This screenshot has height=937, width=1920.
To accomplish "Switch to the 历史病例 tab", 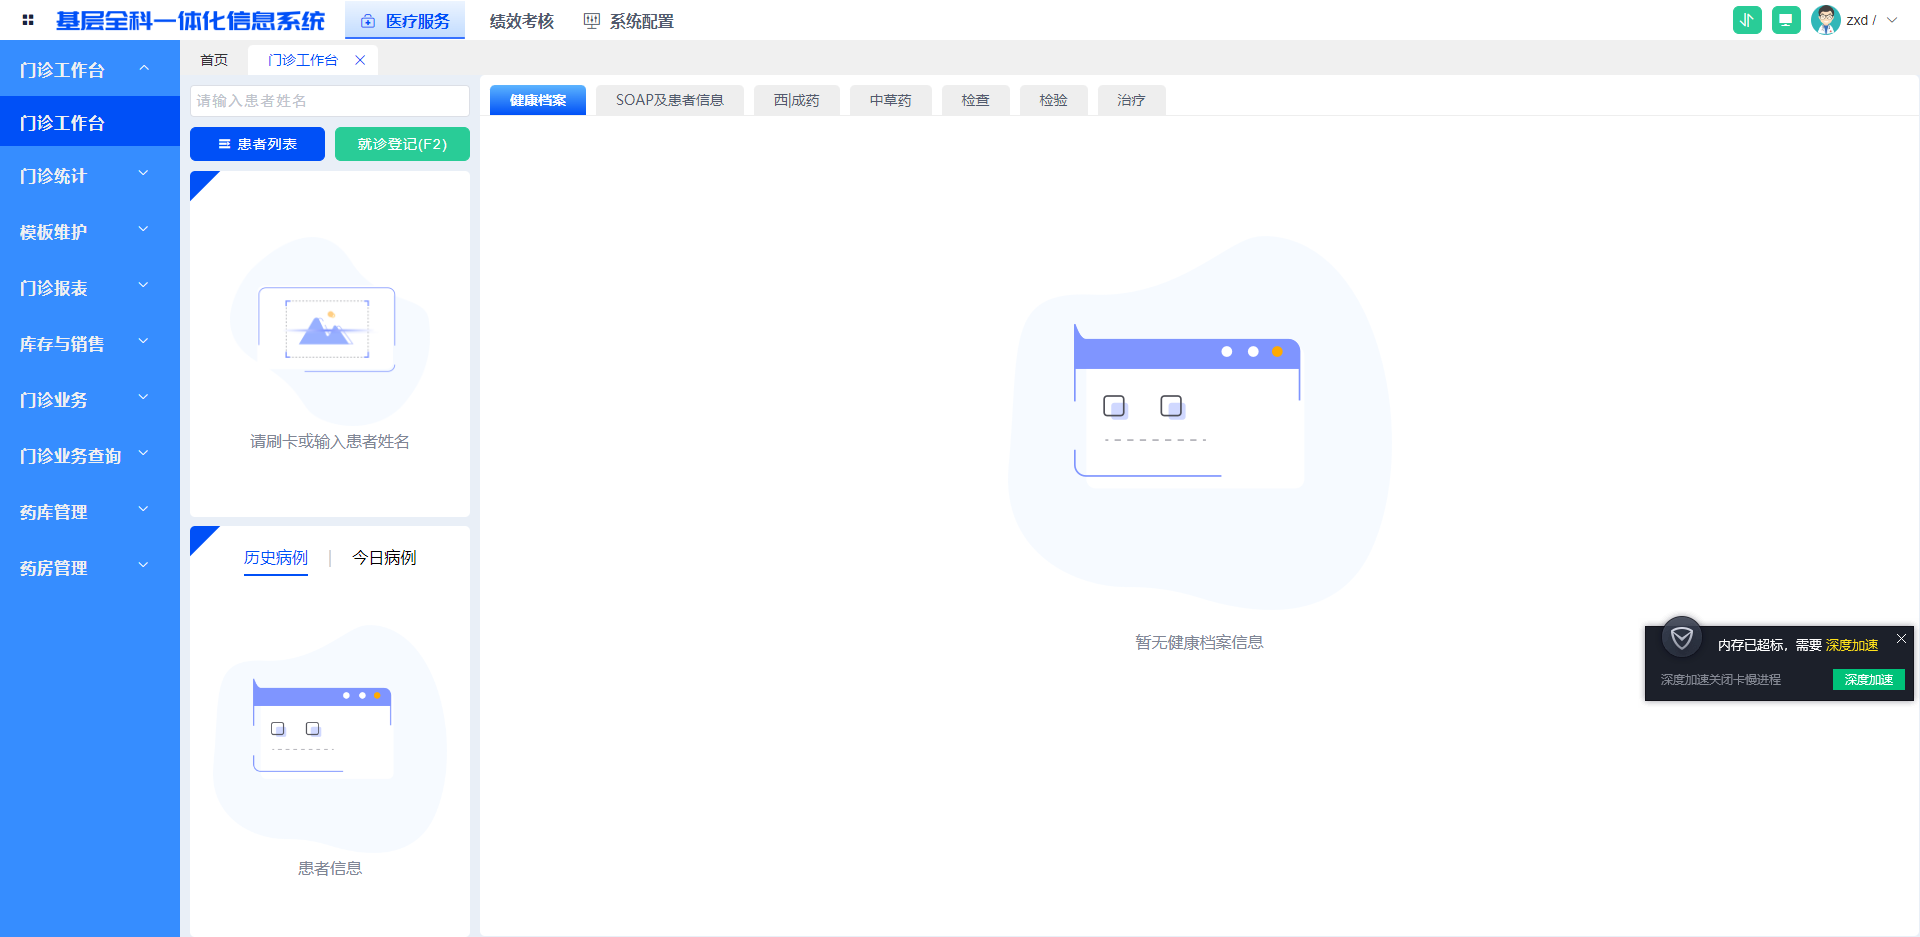I will point(276,558).
